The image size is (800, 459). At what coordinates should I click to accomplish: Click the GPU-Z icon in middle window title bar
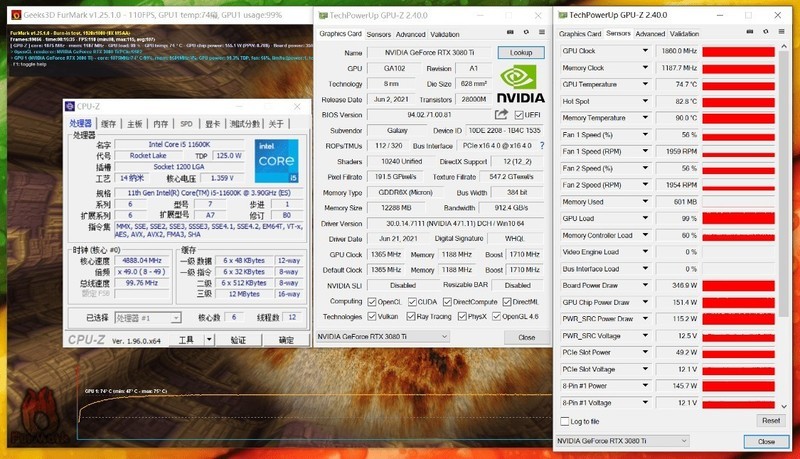click(x=322, y=15)
